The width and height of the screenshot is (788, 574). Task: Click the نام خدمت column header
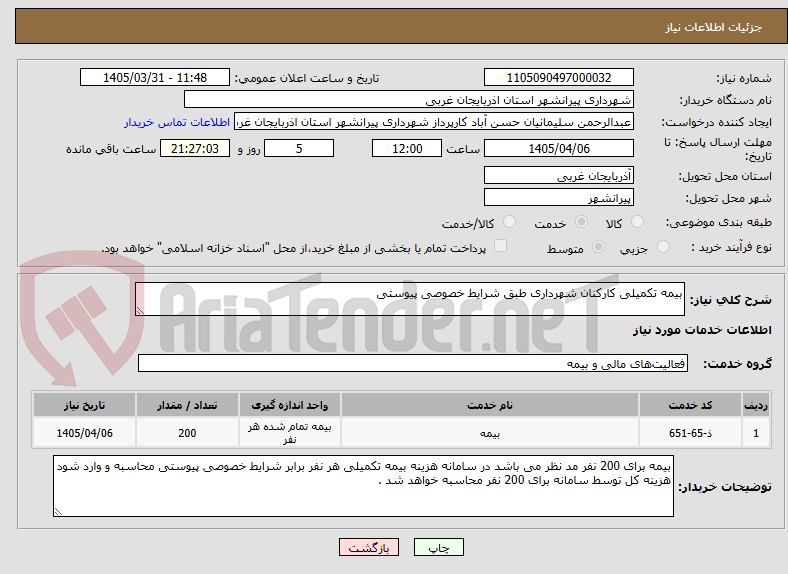coord(490,405)
